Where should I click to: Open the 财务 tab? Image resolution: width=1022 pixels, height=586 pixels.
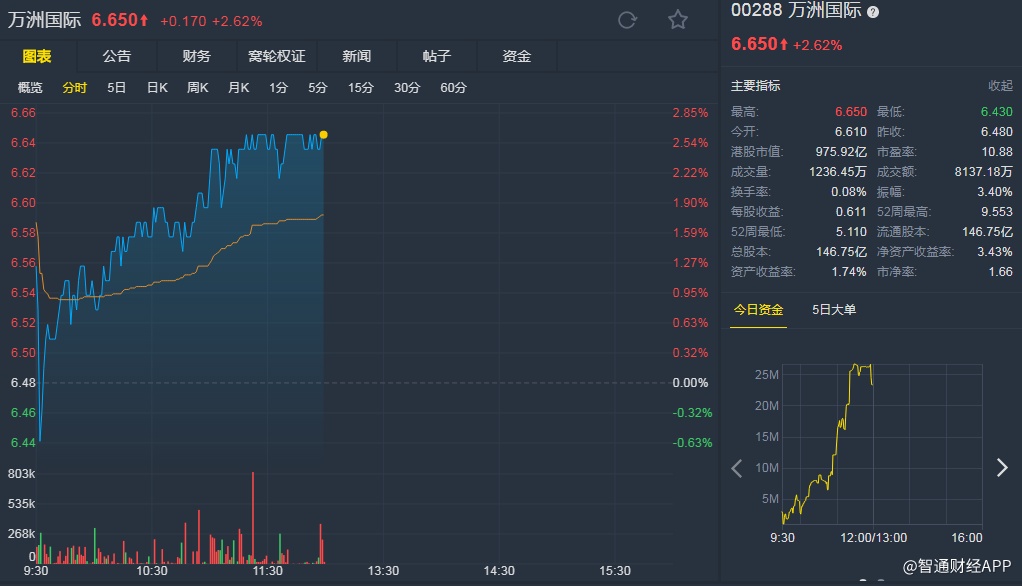(x=196, y=56)
